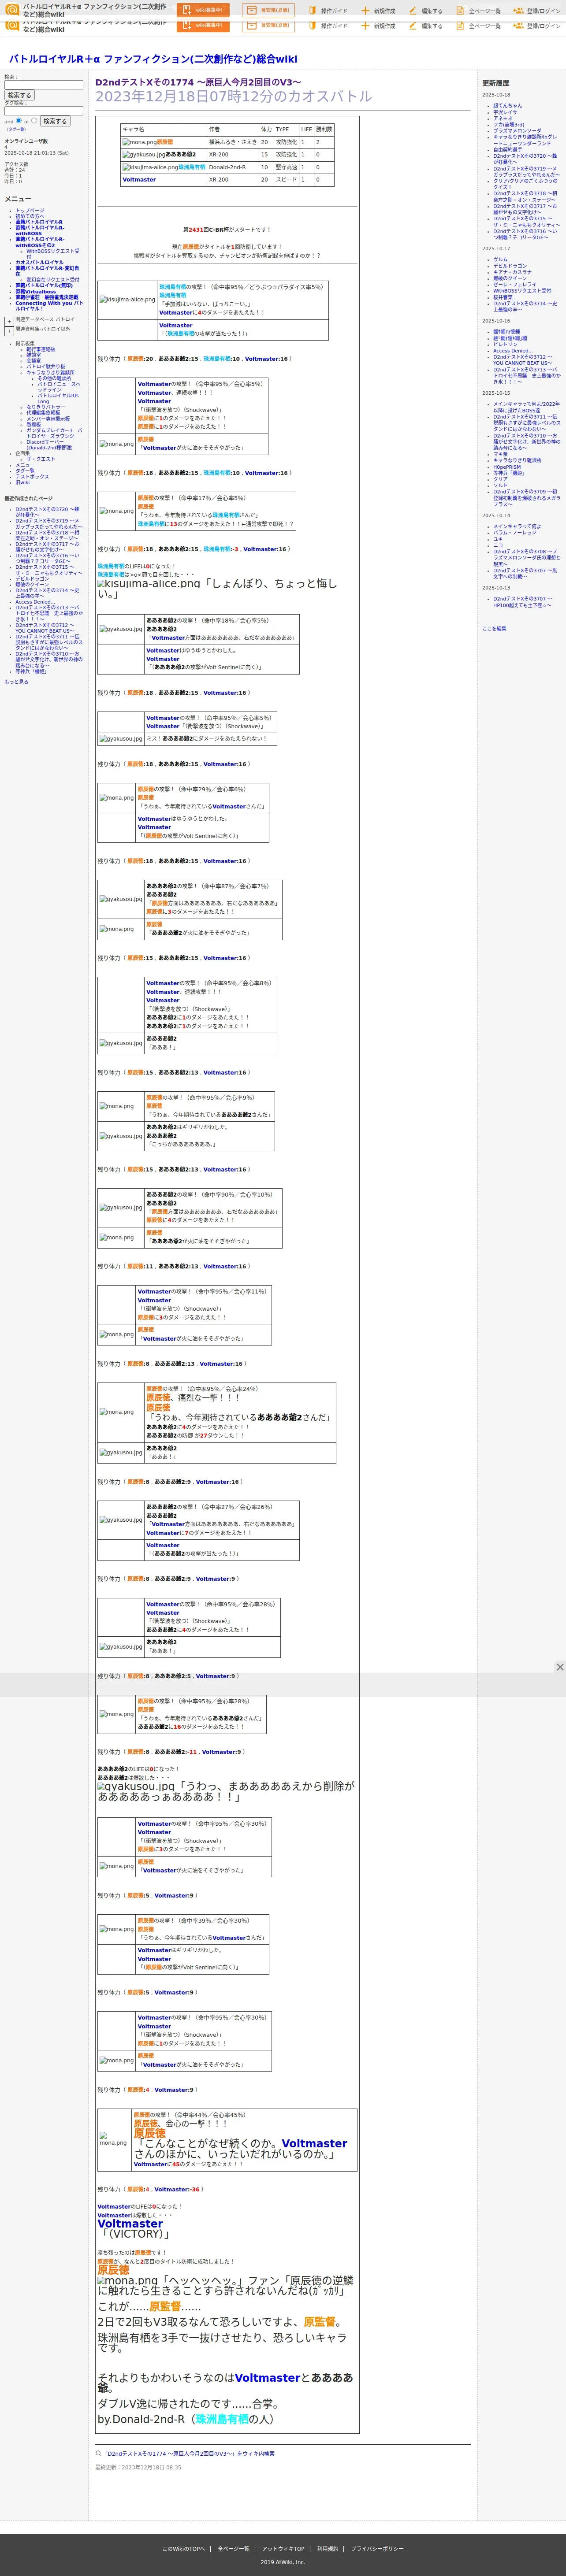Open テストボックス menu link
This screenshot has width=566, height=2576.
tap(32, 477)
